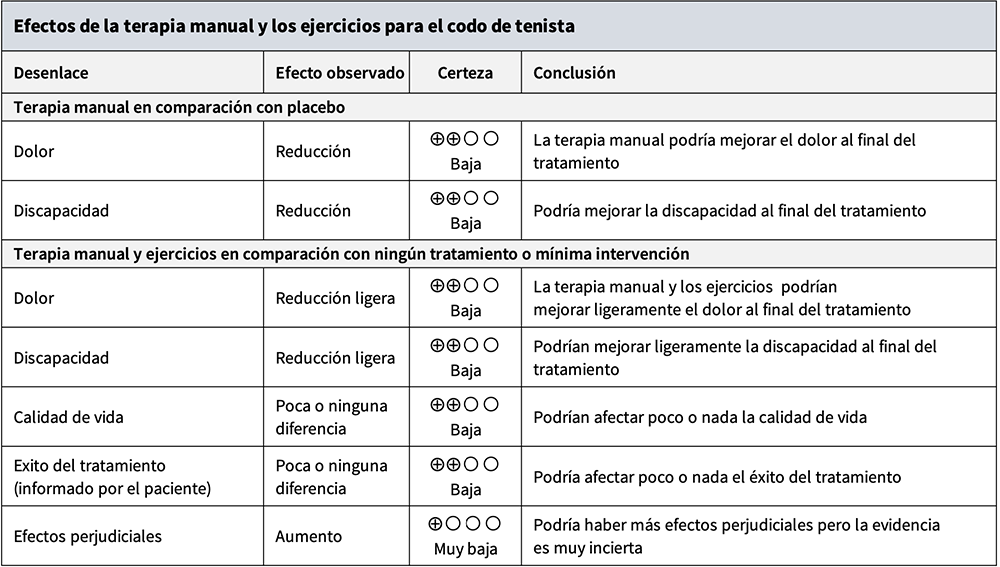The image size is (1000, 567).
Task: Click the certainty circles icon in Efectos perjudiciales row
Action: [x=465, y=523]
